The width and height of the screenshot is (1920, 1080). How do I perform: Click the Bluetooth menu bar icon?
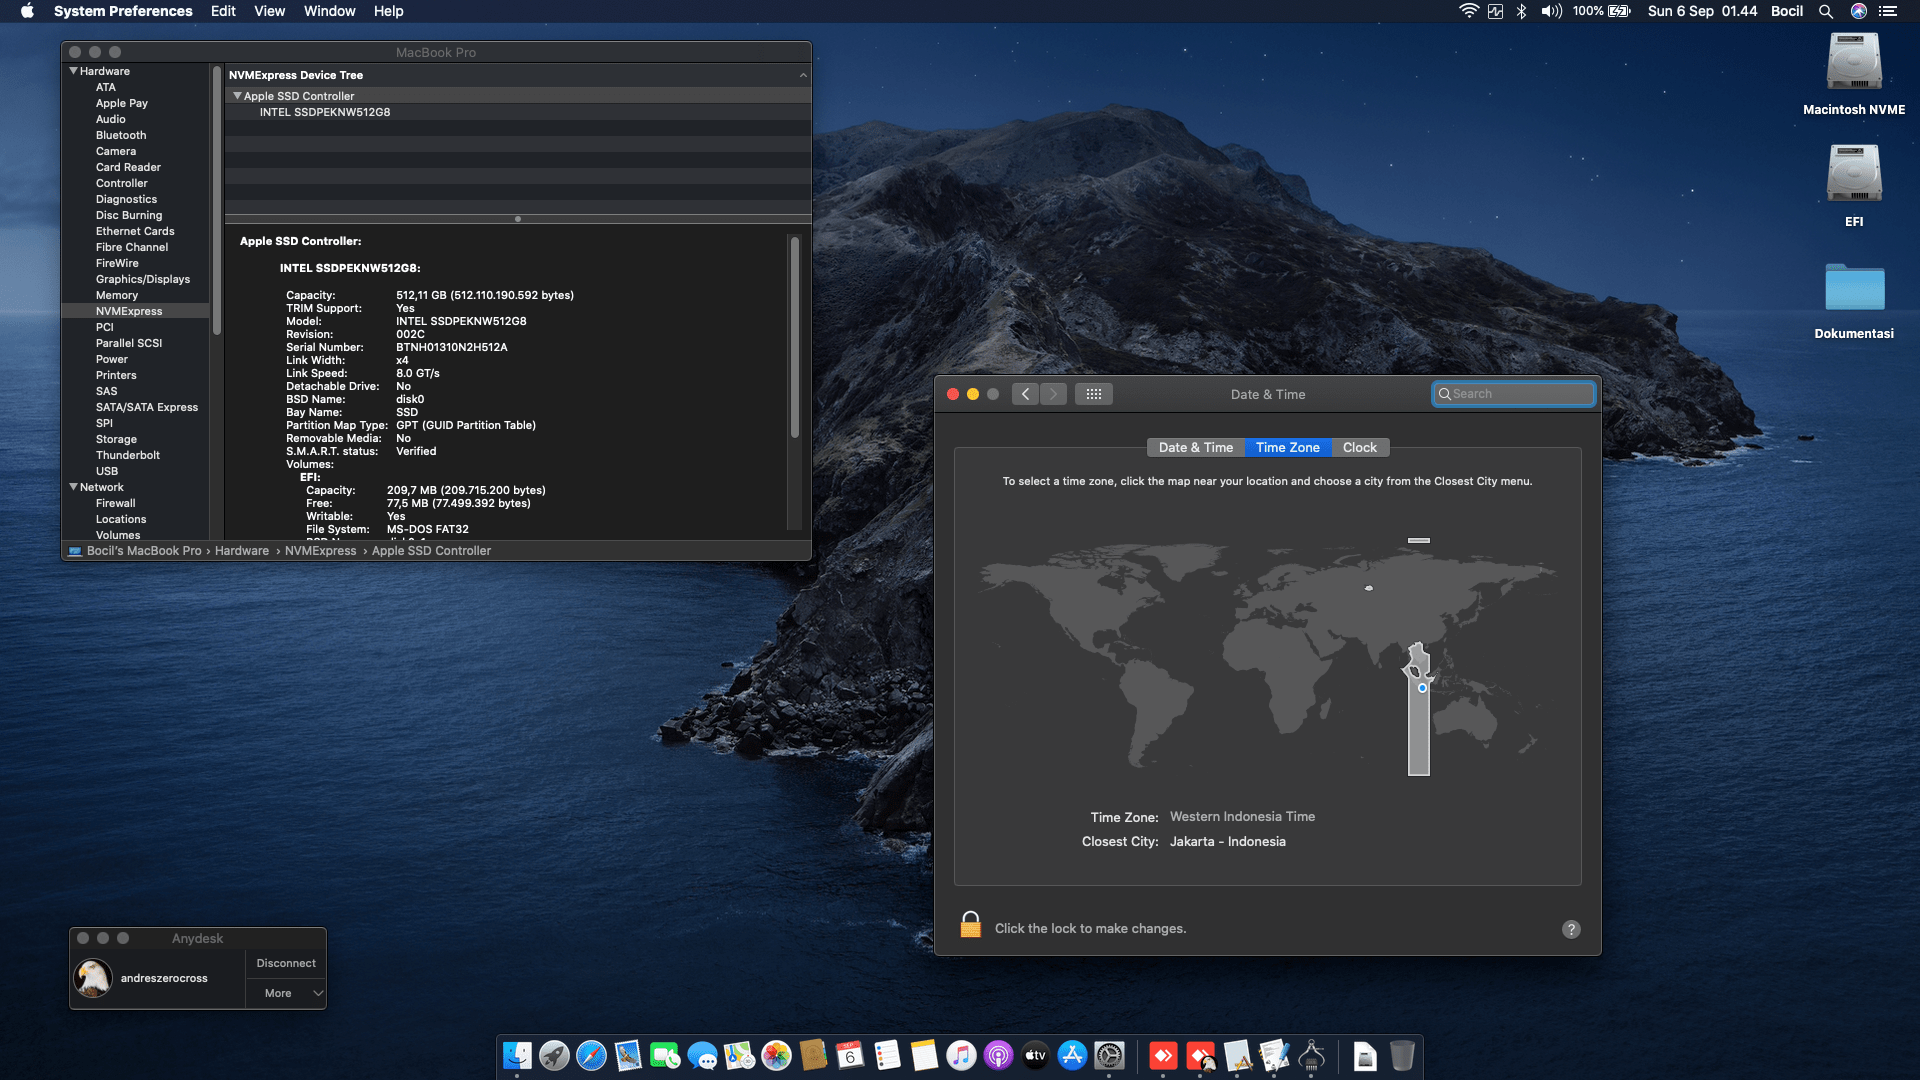[x=1521, y=11]
